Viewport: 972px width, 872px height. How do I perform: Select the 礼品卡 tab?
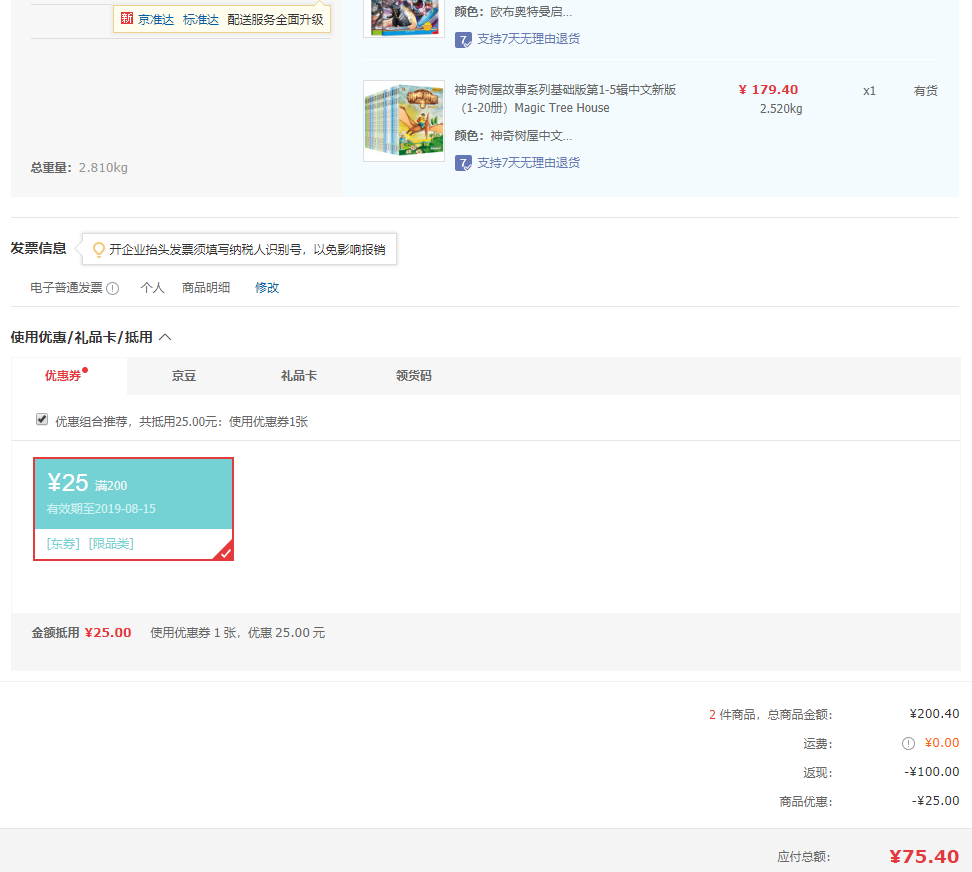point(299,376)
